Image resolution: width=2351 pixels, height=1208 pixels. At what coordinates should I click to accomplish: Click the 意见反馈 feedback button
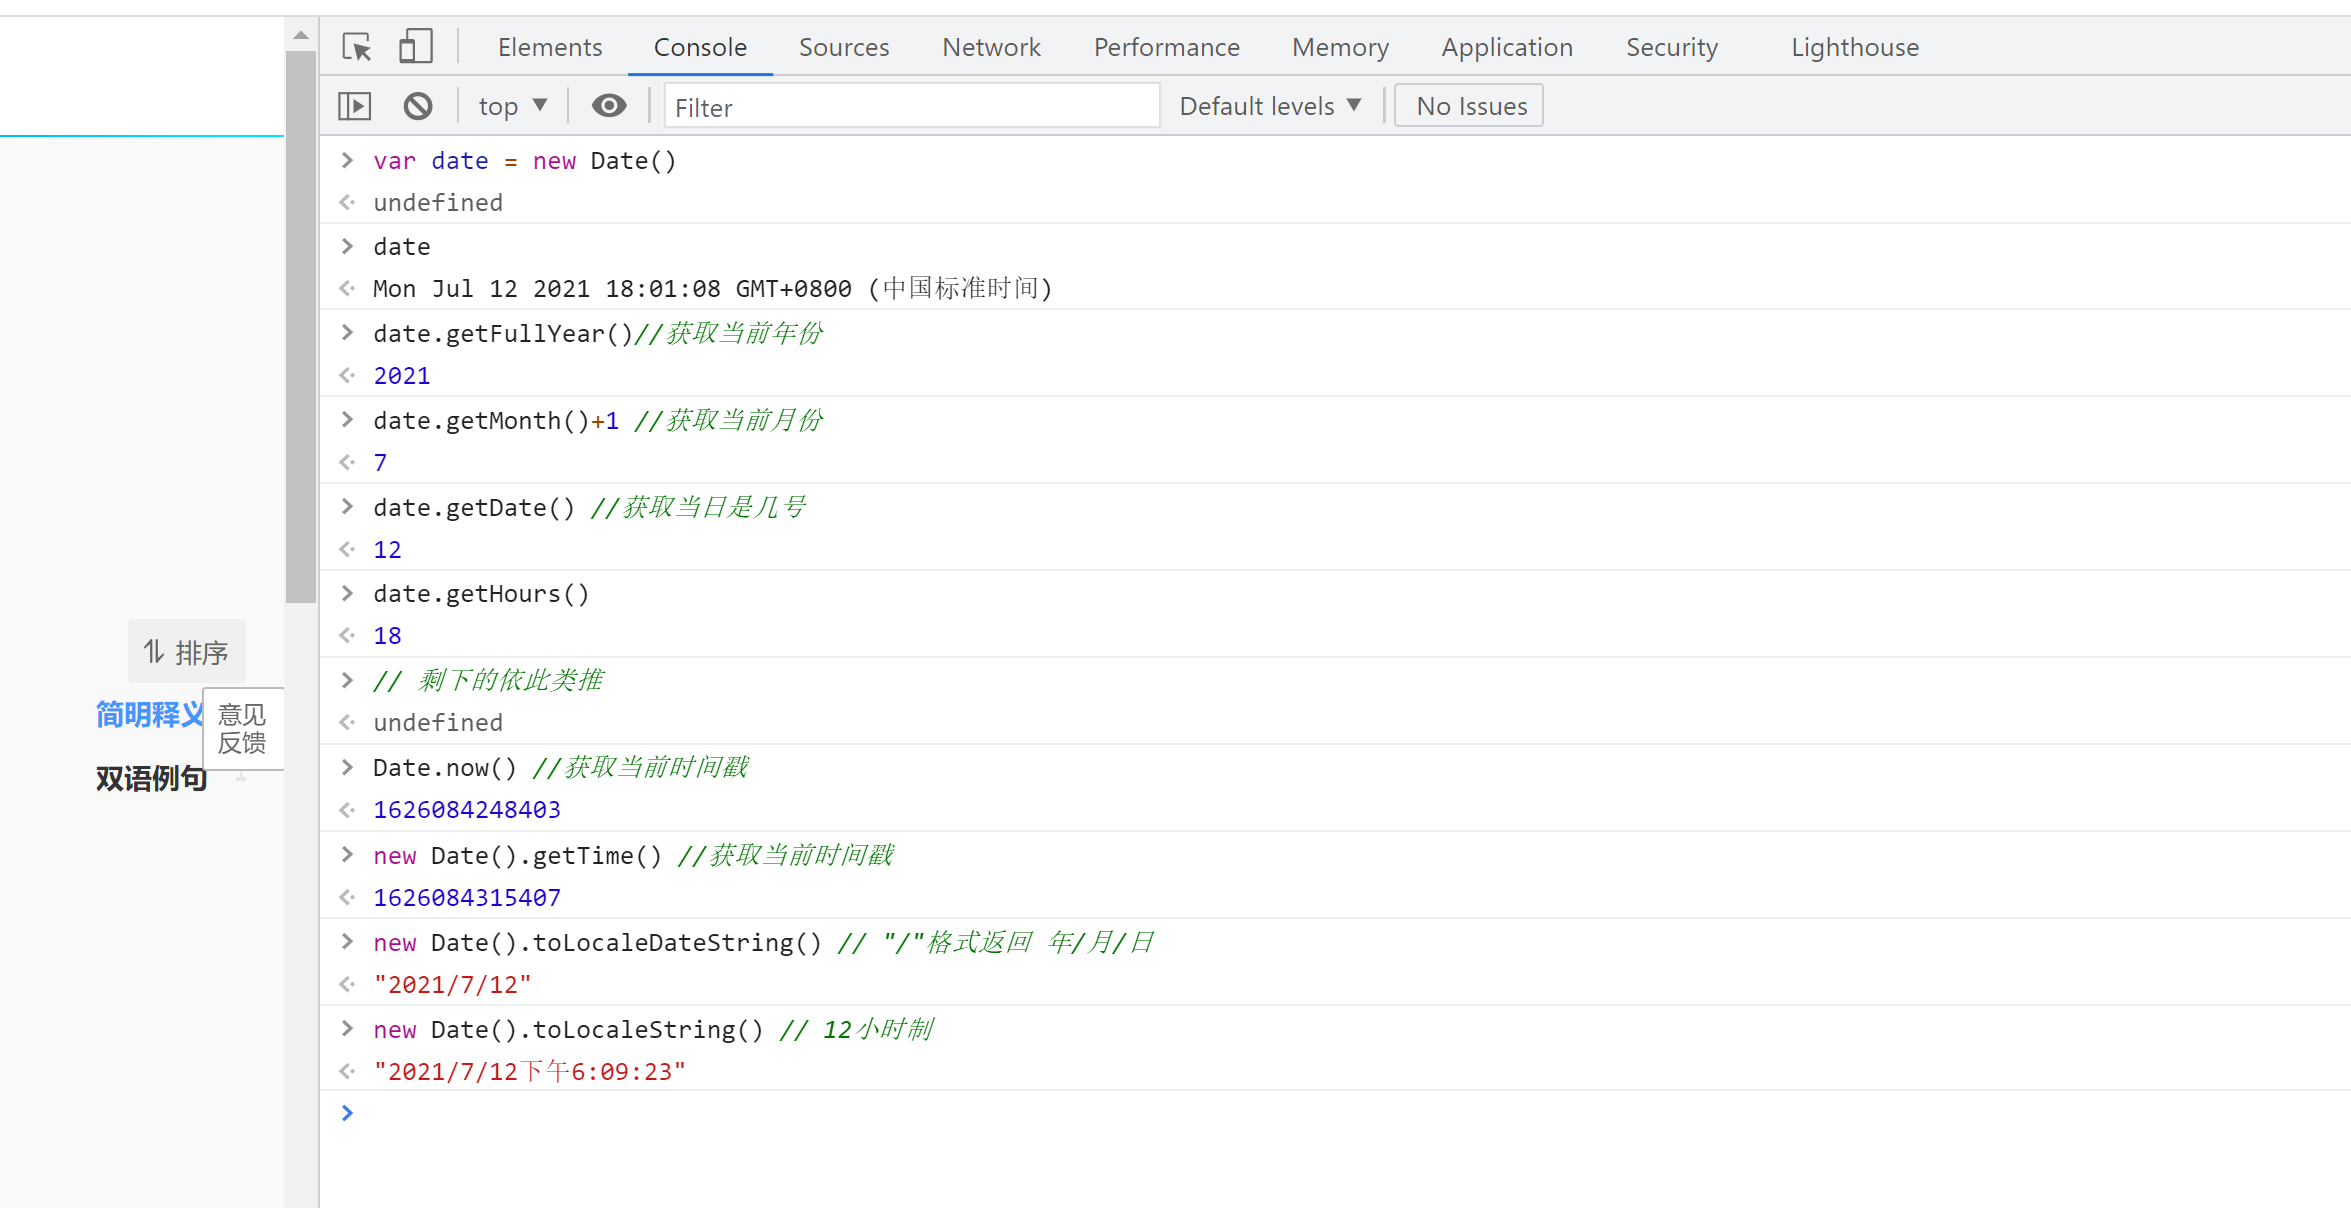pyautogui.click(x=242, y=729)
